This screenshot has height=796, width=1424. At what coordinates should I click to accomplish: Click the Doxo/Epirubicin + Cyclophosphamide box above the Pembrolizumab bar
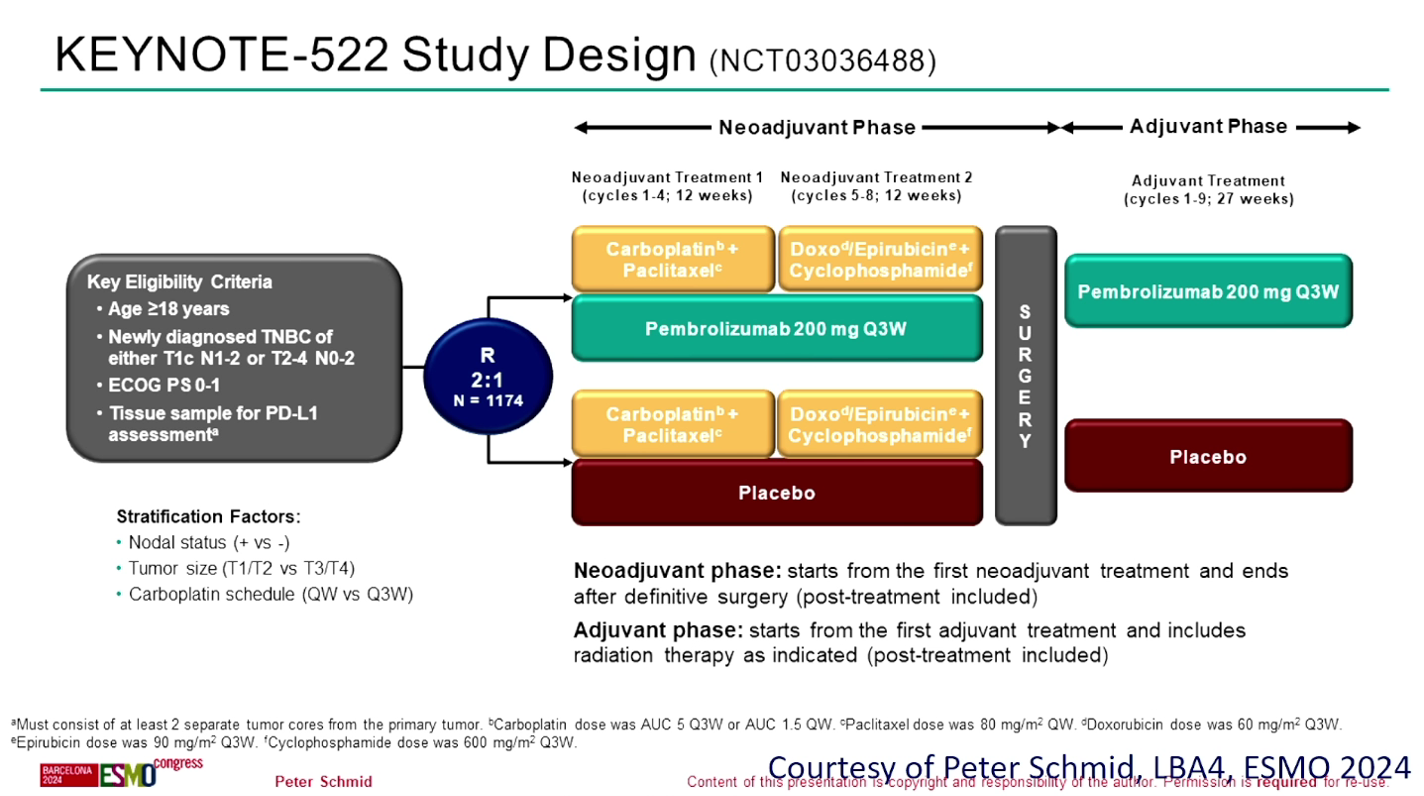[x=880, y=259]
